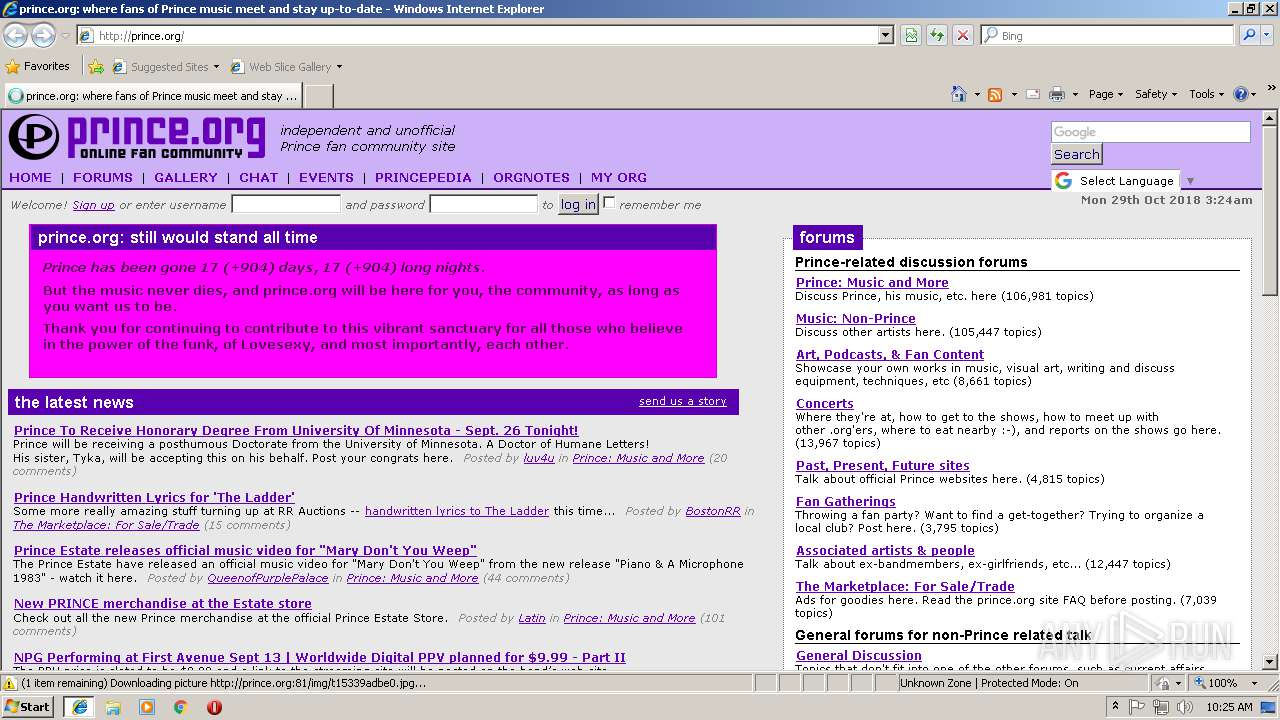The image size is (1280, 720).
Task: Open Fan Gatherings forum link
Action: point(846,501)
